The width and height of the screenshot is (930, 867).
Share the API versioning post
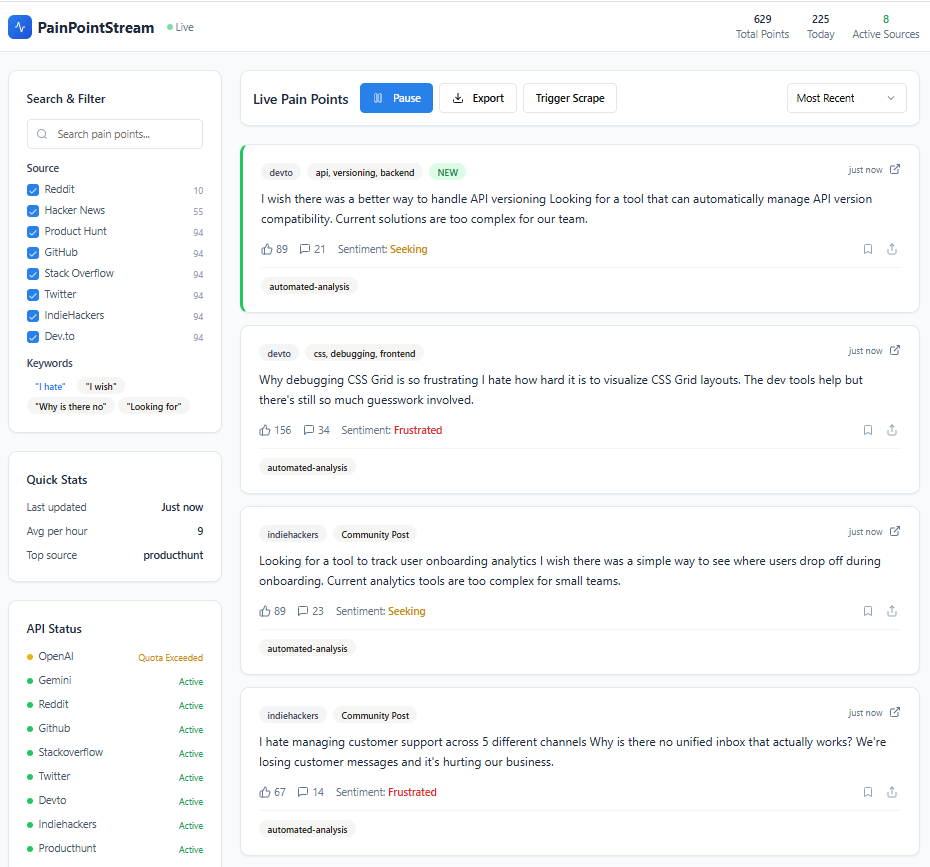tap(892, 249)
